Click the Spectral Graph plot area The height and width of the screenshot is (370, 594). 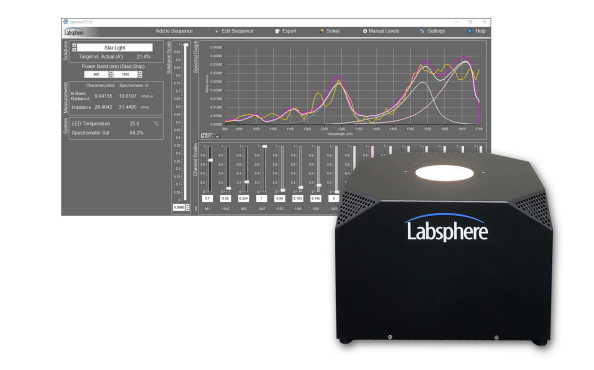352,86
